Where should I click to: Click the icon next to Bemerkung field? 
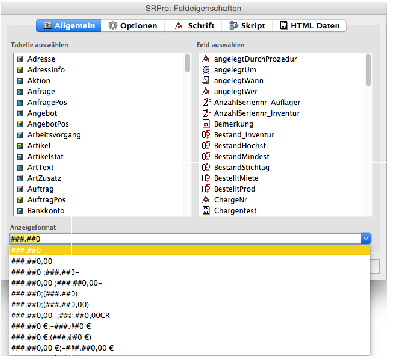(x=206, y=124)
